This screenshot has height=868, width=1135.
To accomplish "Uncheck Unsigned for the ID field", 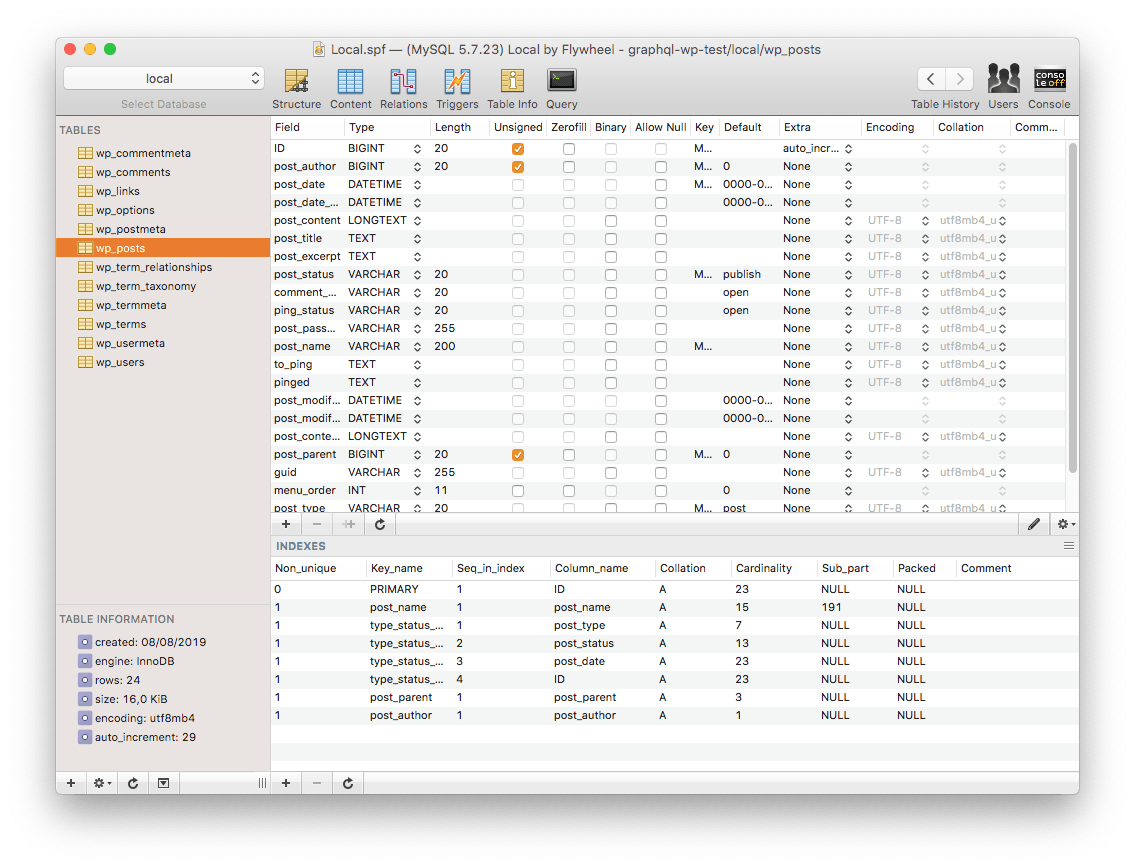I will (x=518, y=148).
